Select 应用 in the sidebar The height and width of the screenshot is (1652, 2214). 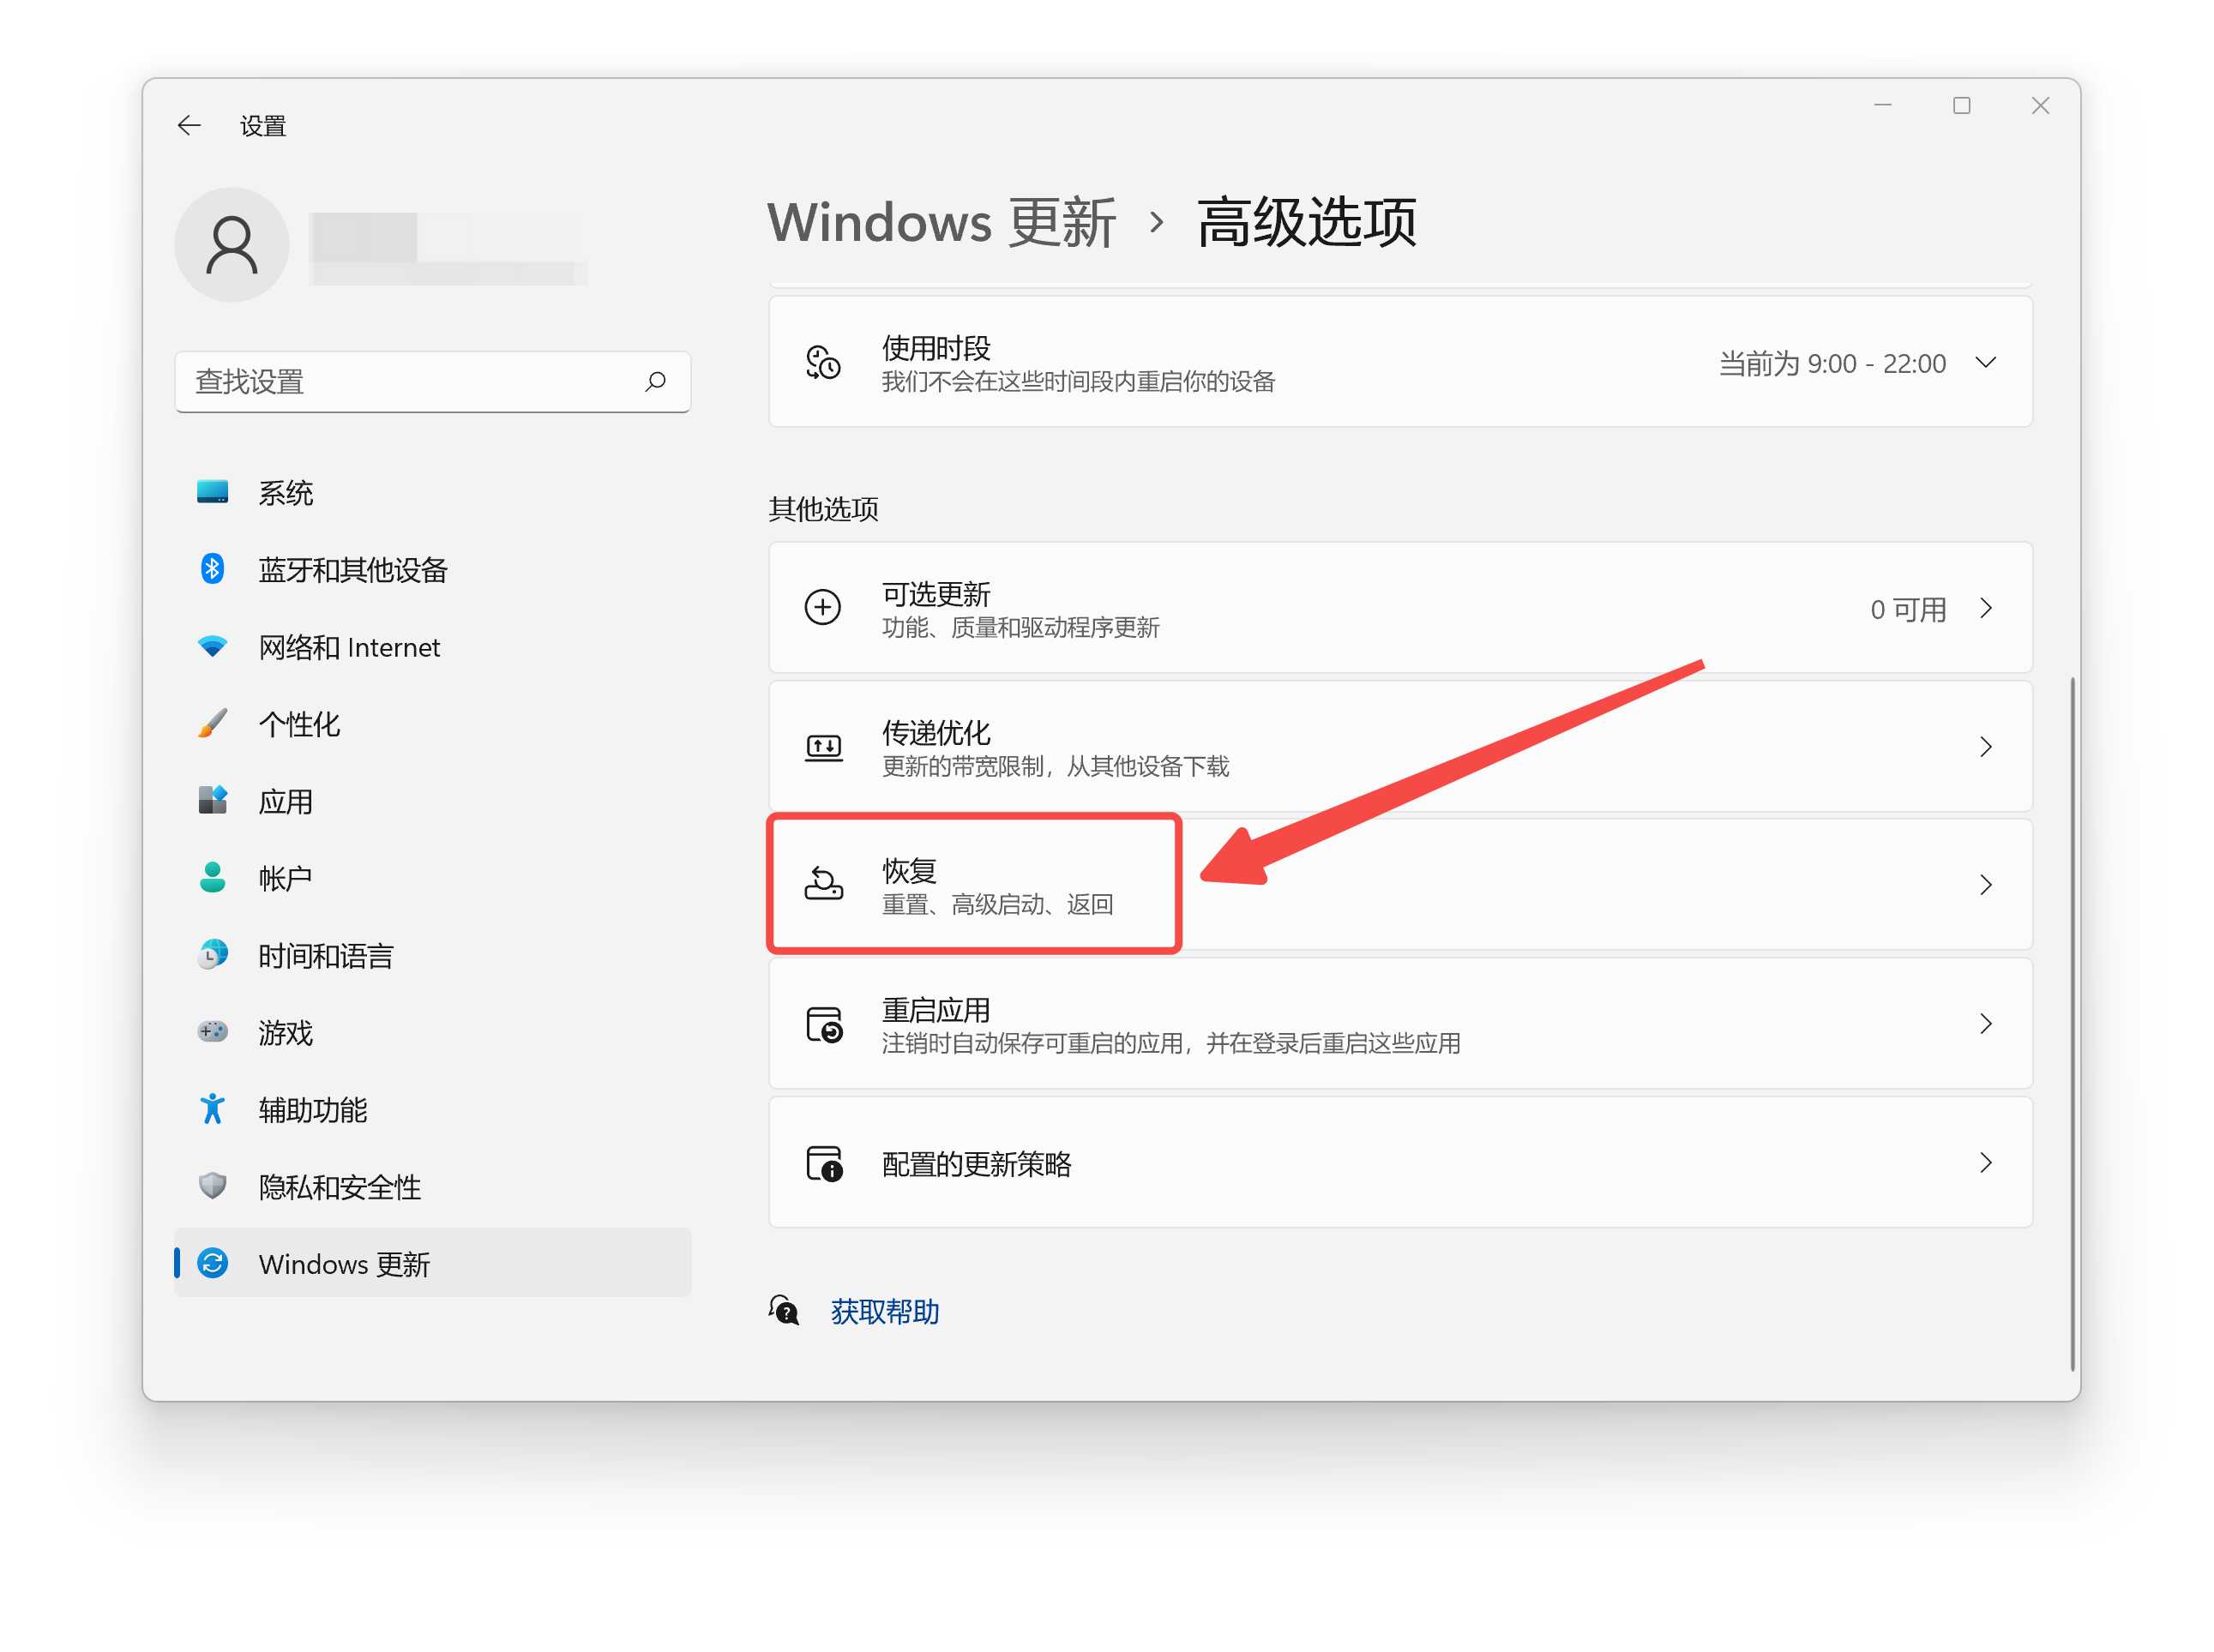[432, 800]
